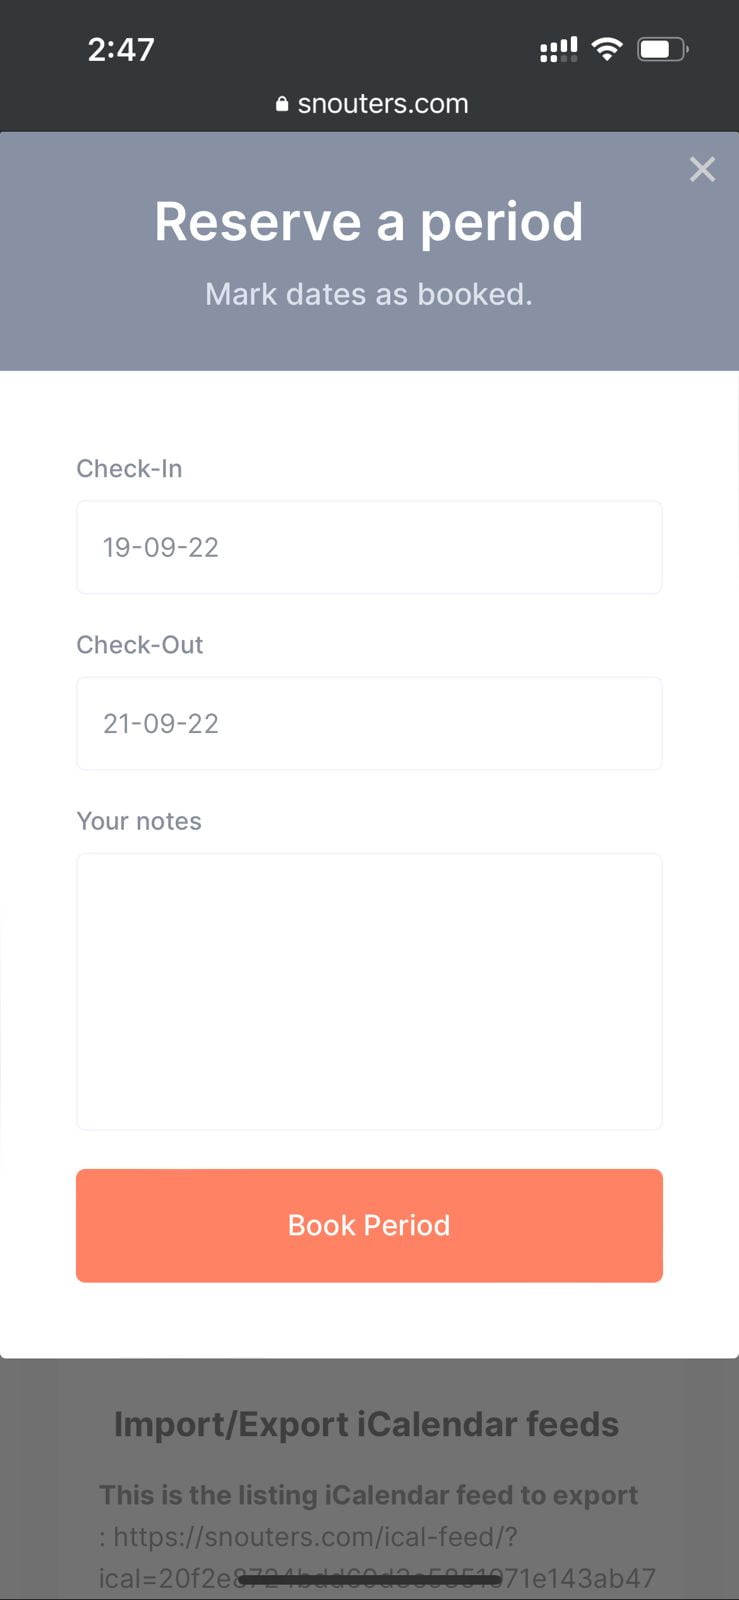
Task: Tap the Mark dates as booked subtitle
Action: (x=369, y=294)
